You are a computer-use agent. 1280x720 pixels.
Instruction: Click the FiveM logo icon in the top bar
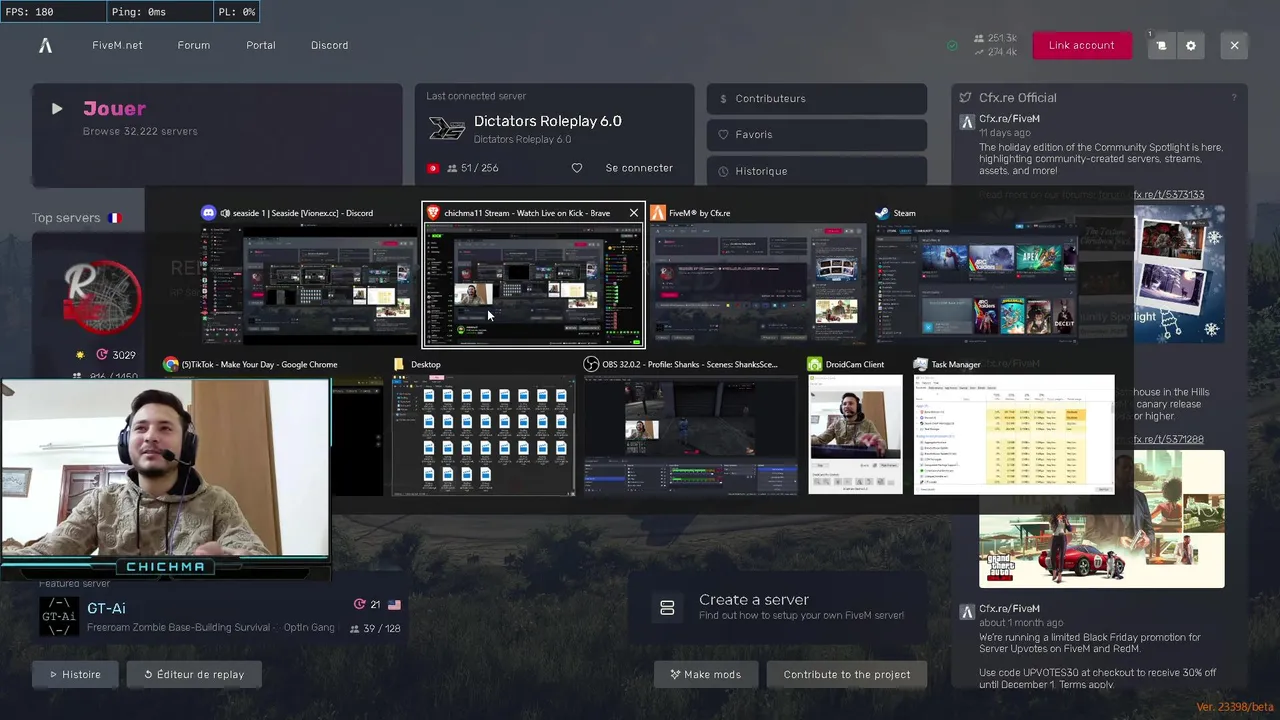(45, 45)
